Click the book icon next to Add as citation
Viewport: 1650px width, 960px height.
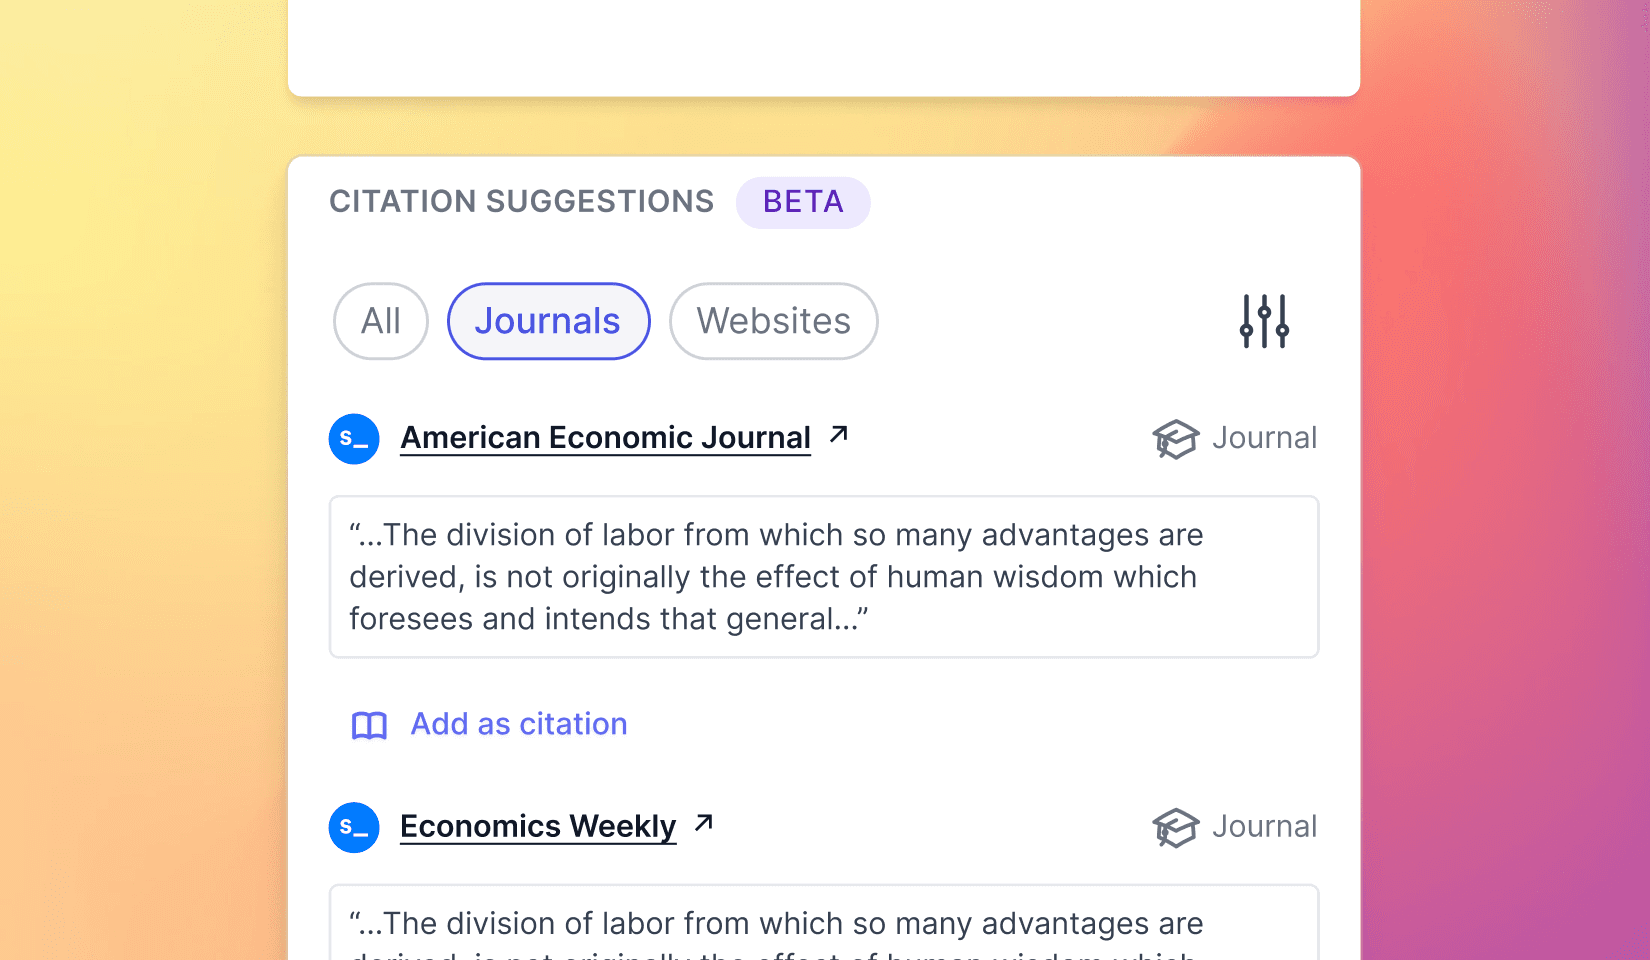tap(369, 725)
